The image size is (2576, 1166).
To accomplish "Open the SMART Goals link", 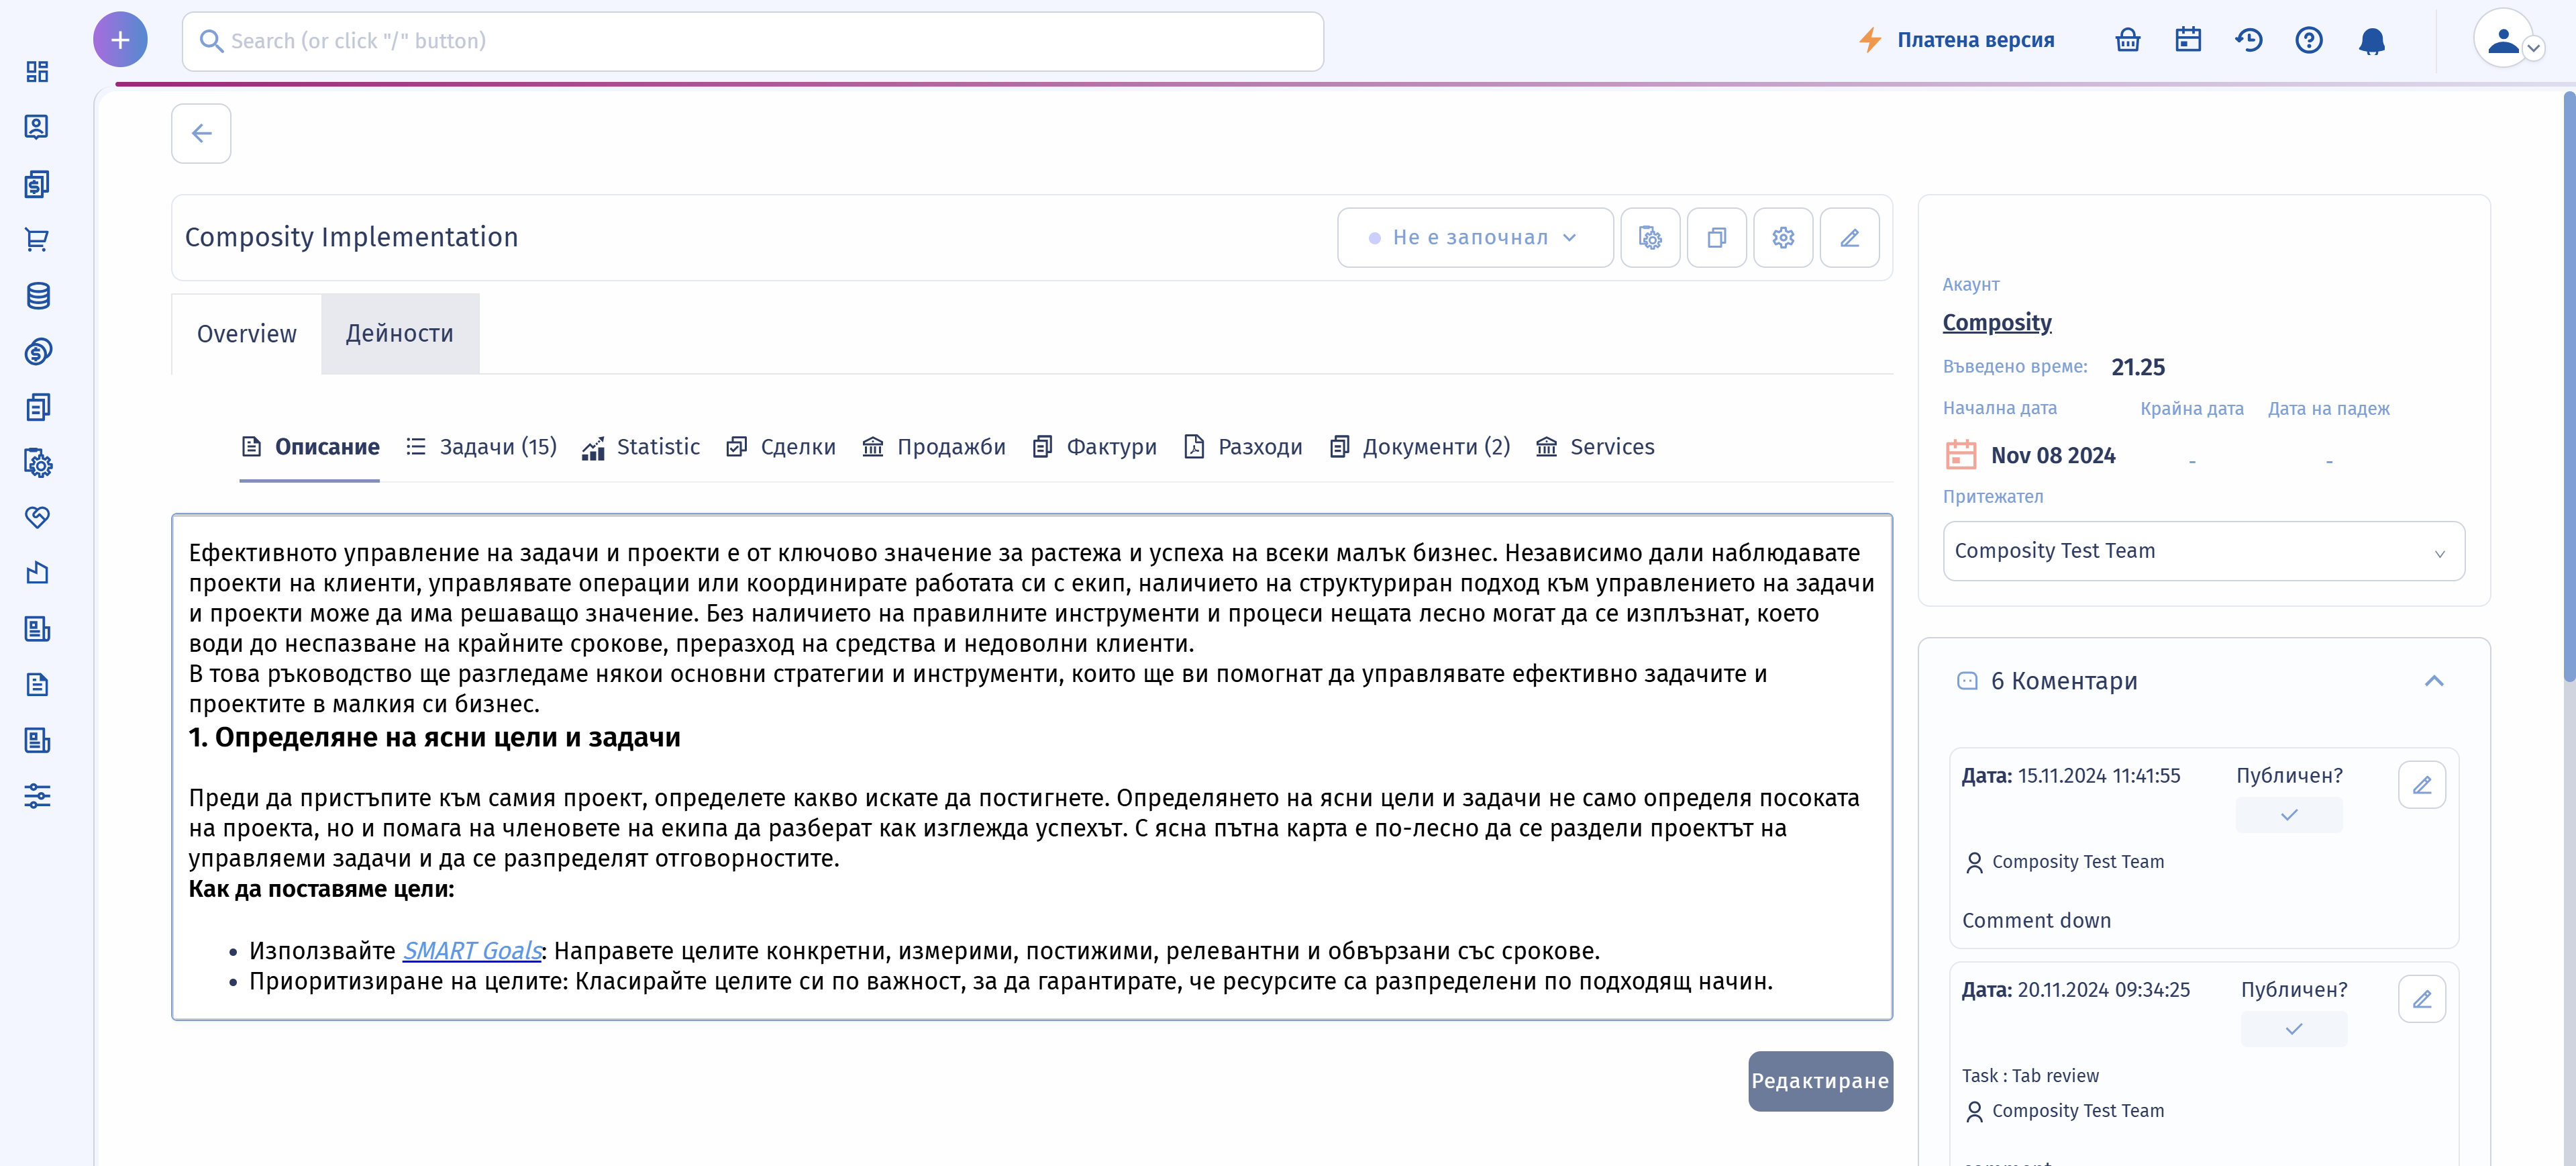I will pyautogui.click(x=472, y=951).
